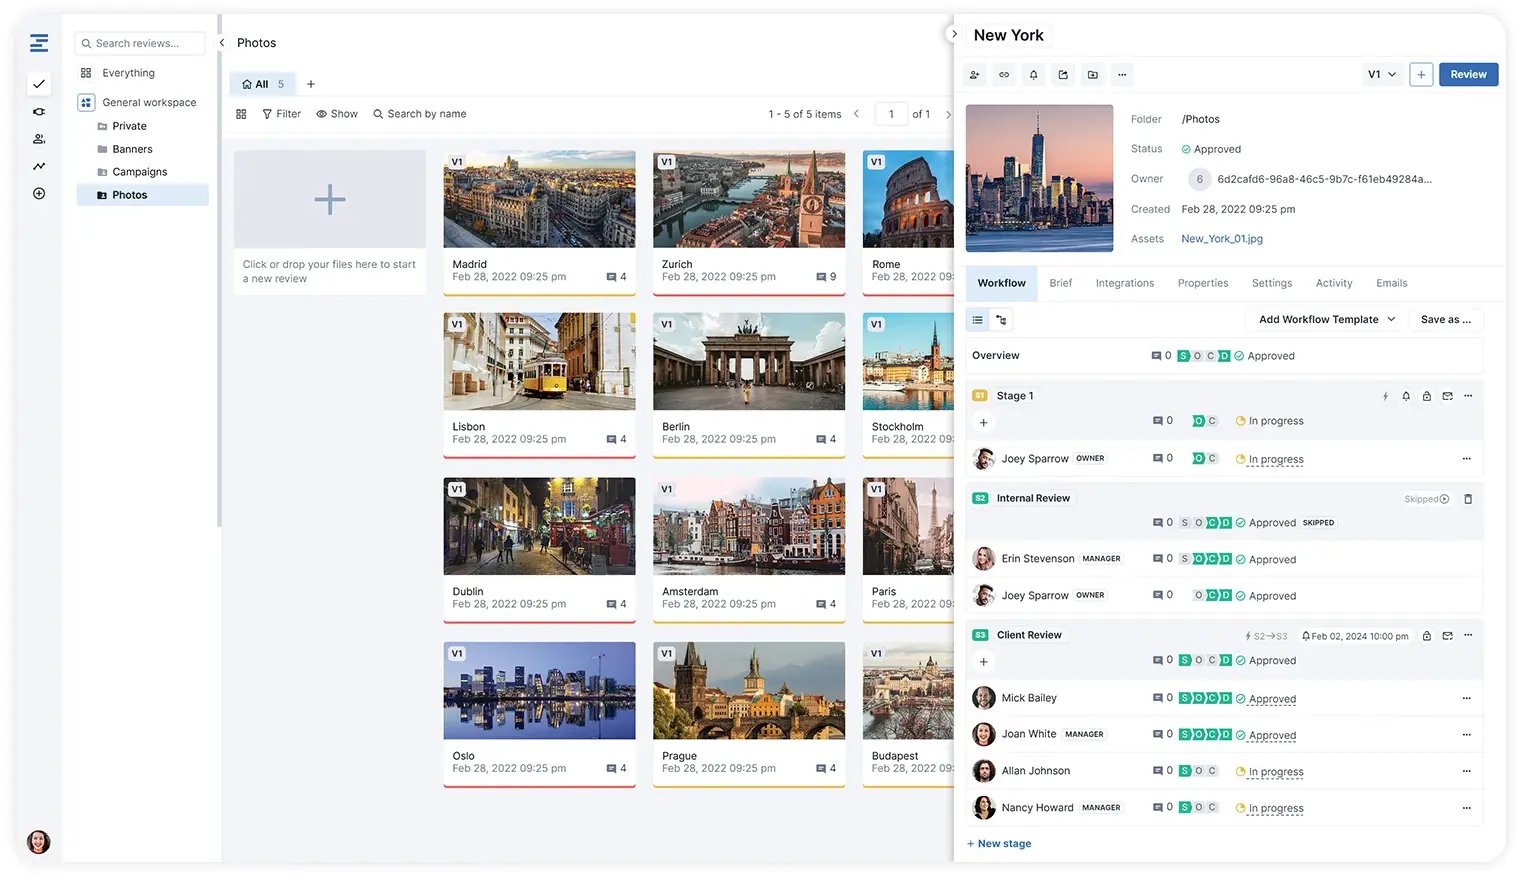Image resolution: width=1521 pixels, height=880 pixels.
Task: Open the Lisbon photo thumbnail
Action: click(539, 362)
